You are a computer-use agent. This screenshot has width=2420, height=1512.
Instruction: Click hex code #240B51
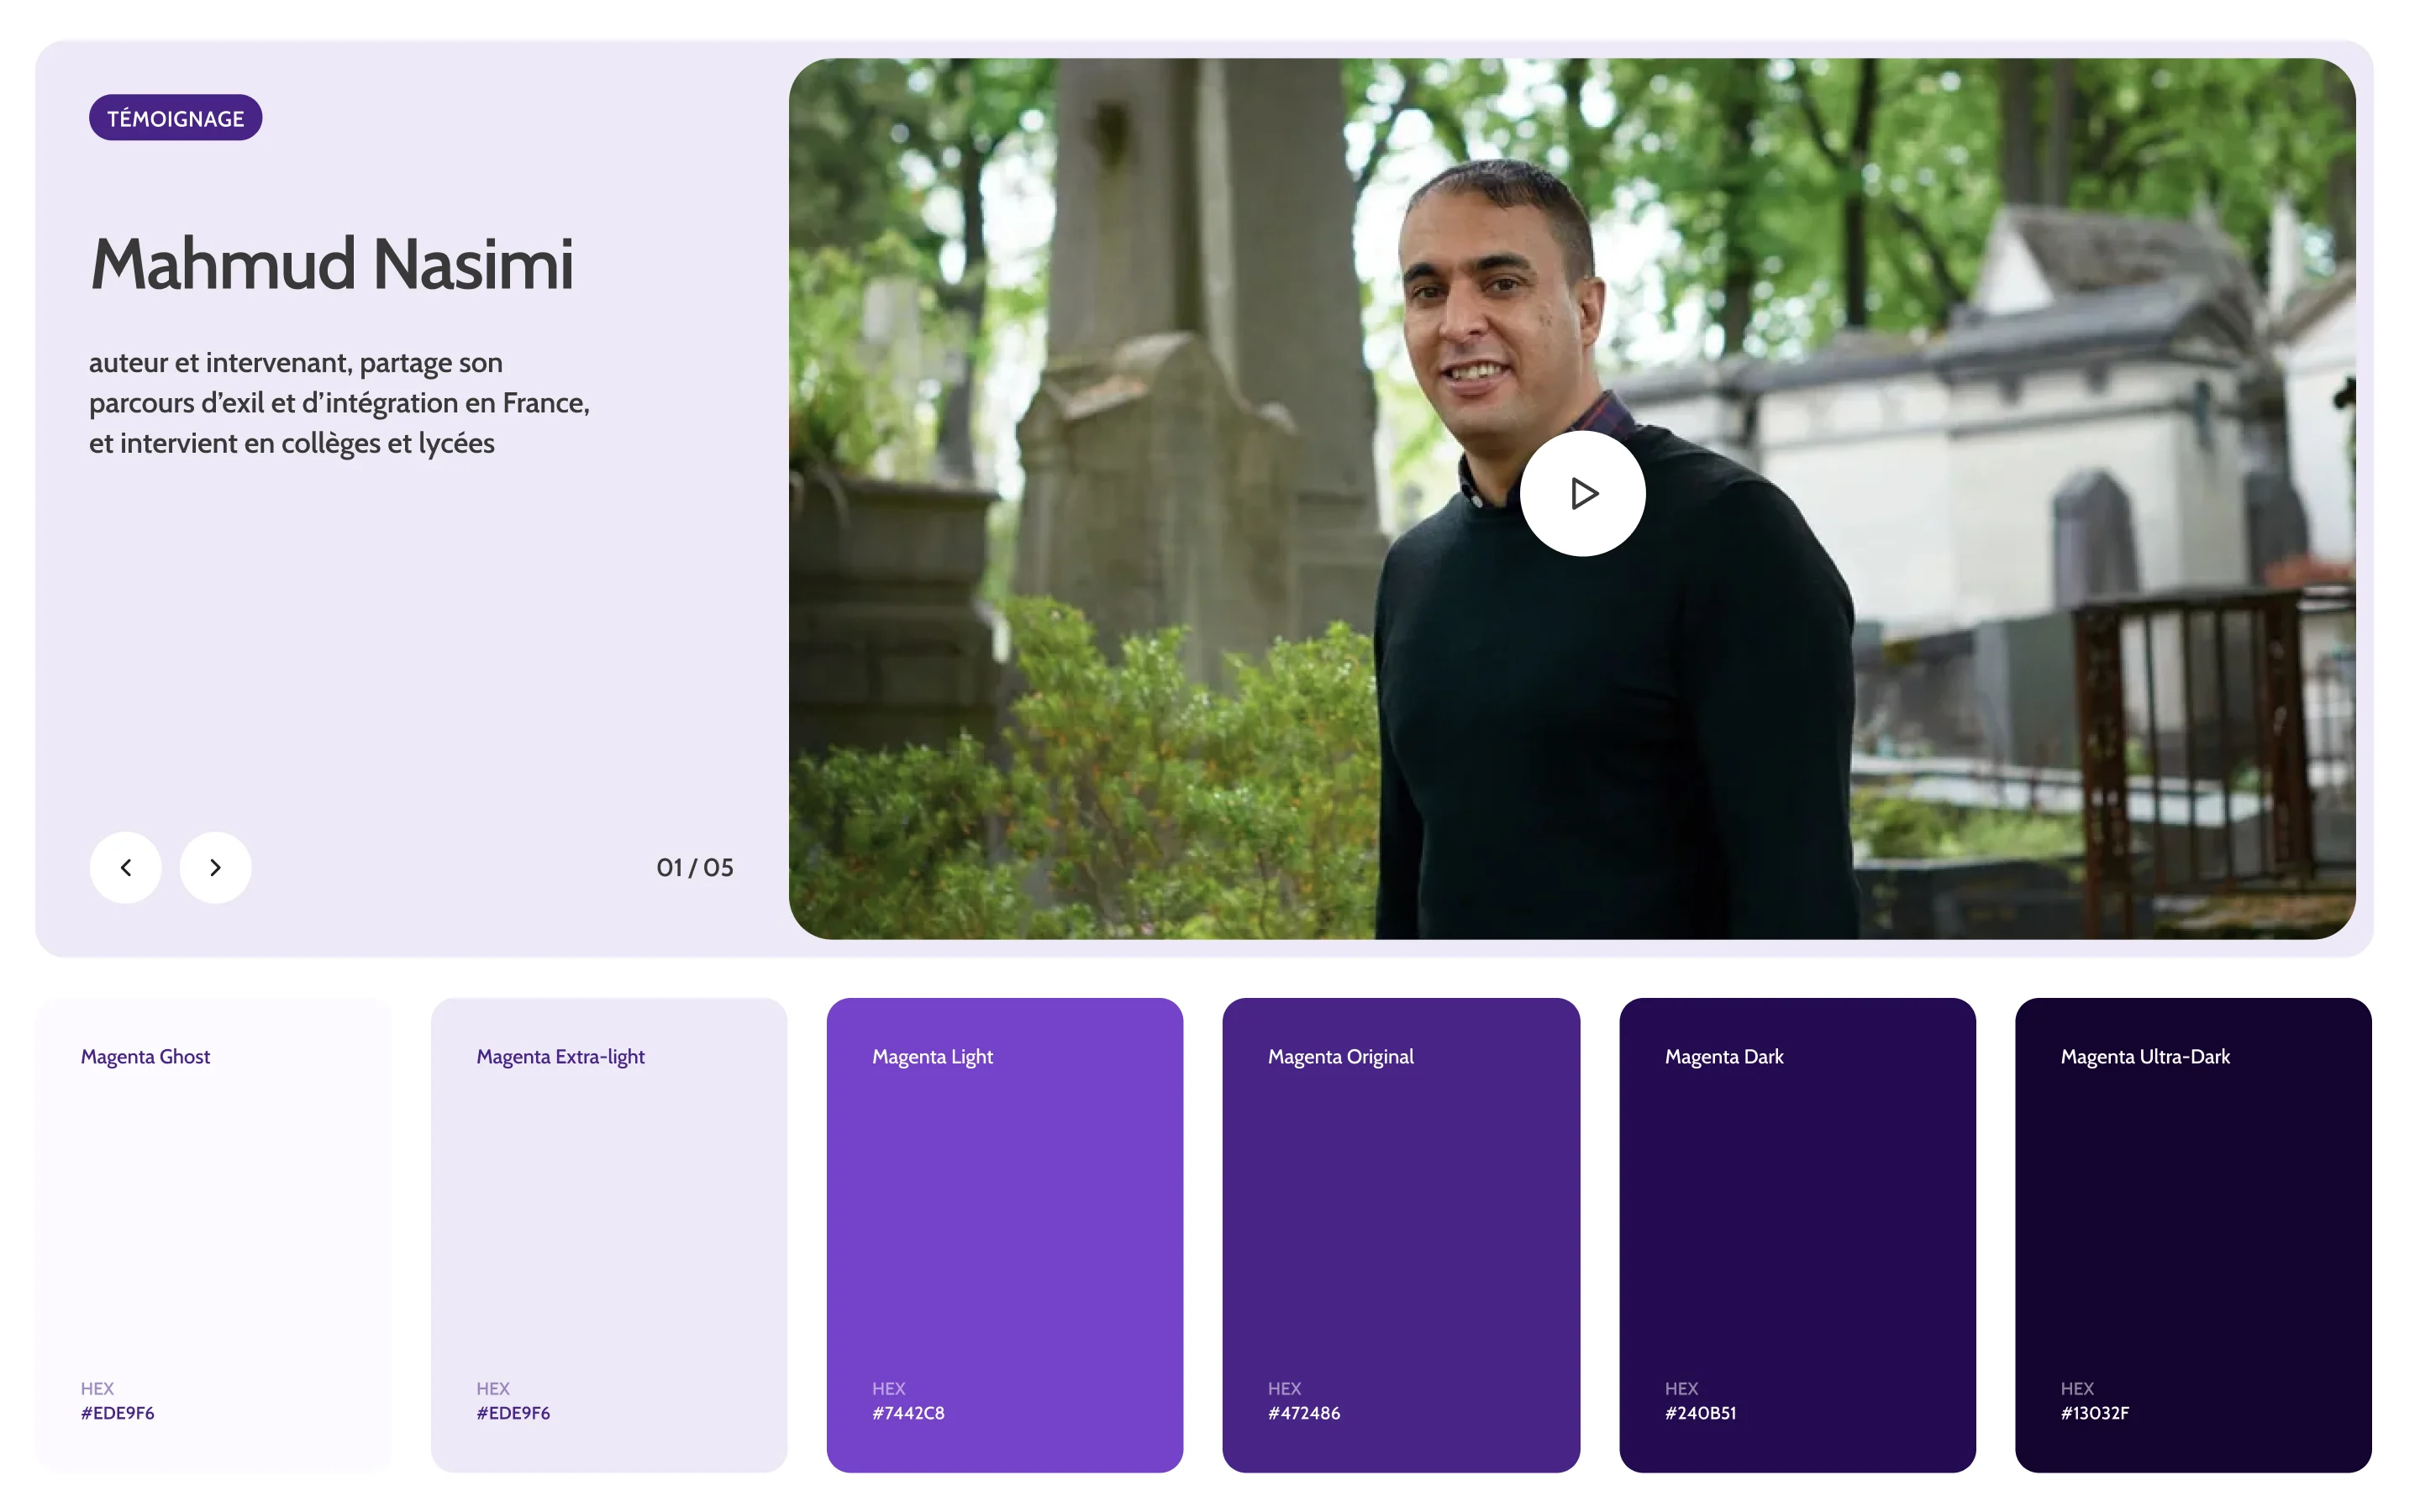(1699, 1412)
